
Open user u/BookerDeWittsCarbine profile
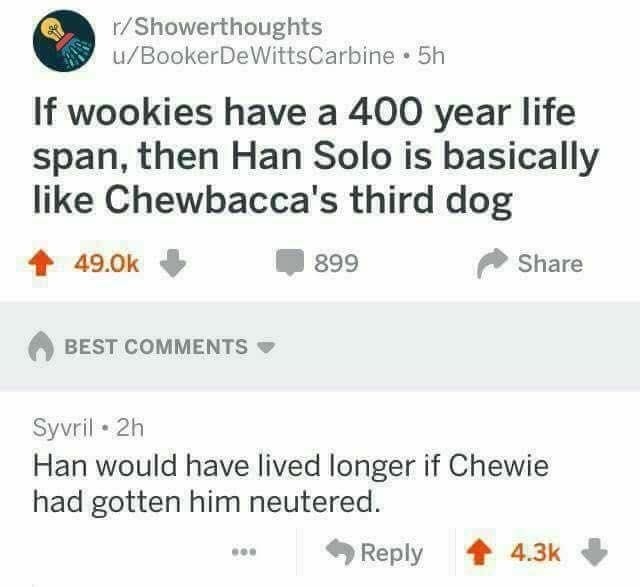click(x=253, y=56)
